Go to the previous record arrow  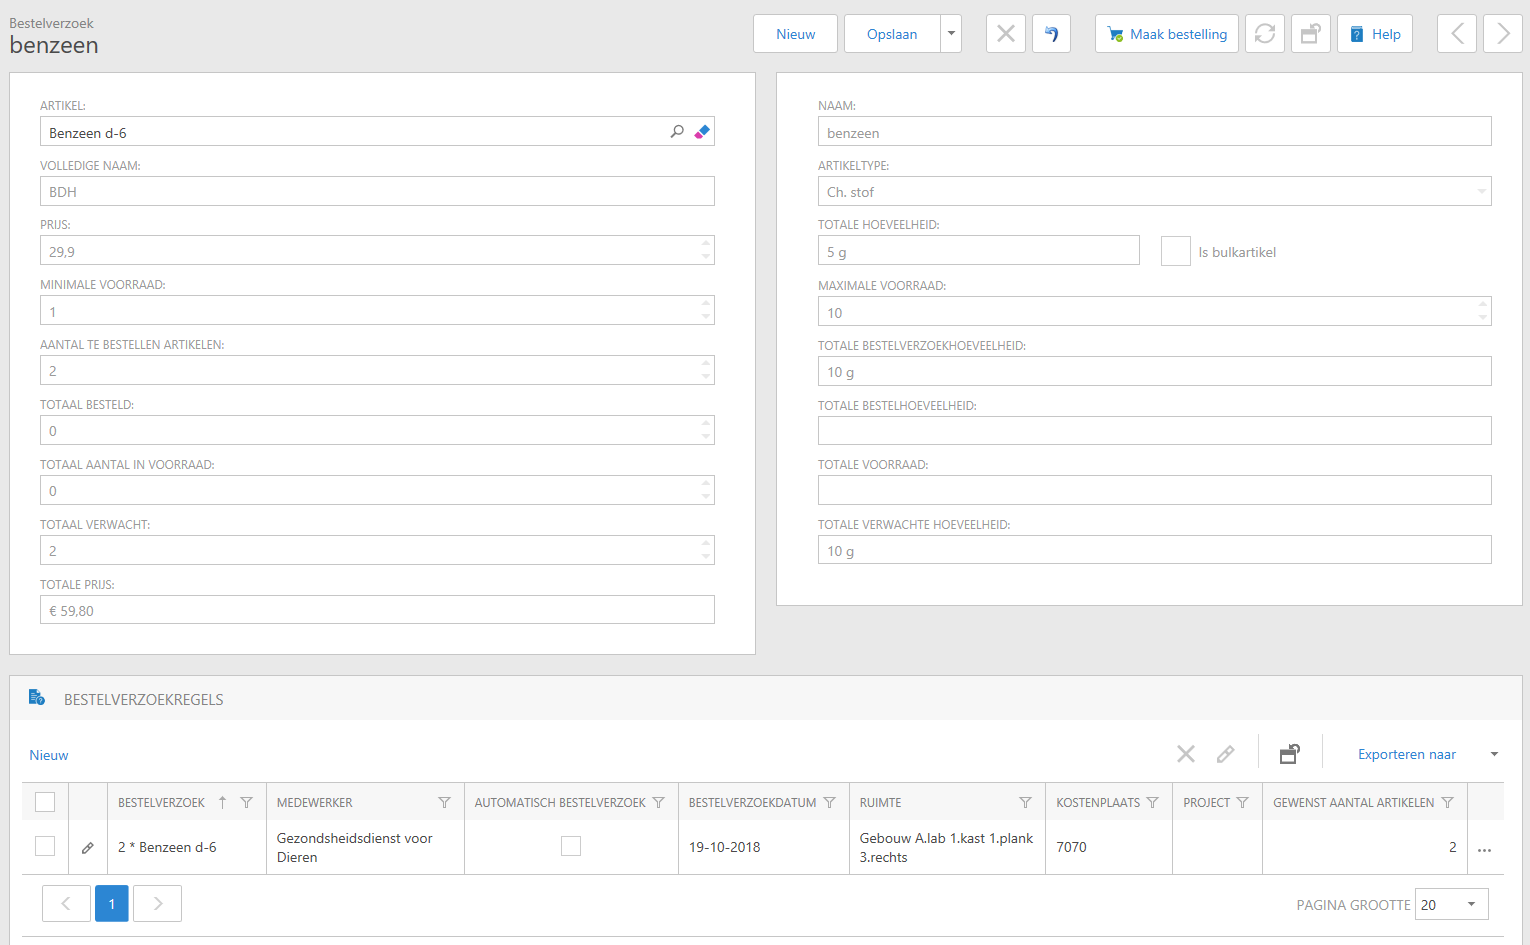pyautogui.click(x=1457, y=34)
